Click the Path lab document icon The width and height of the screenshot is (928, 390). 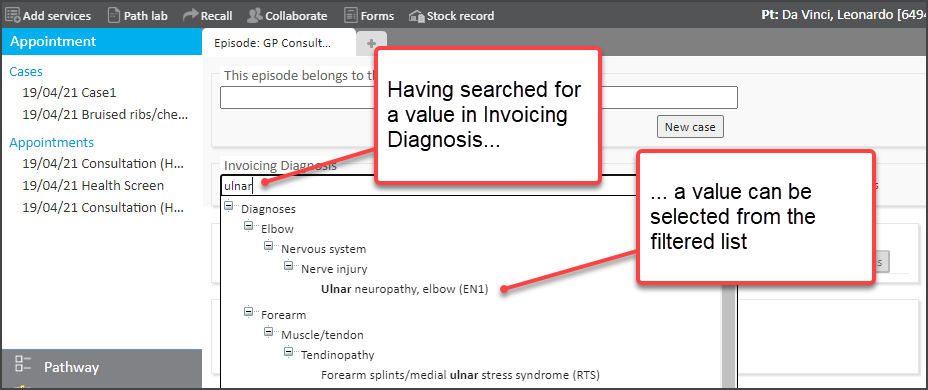tap(114, 15)
